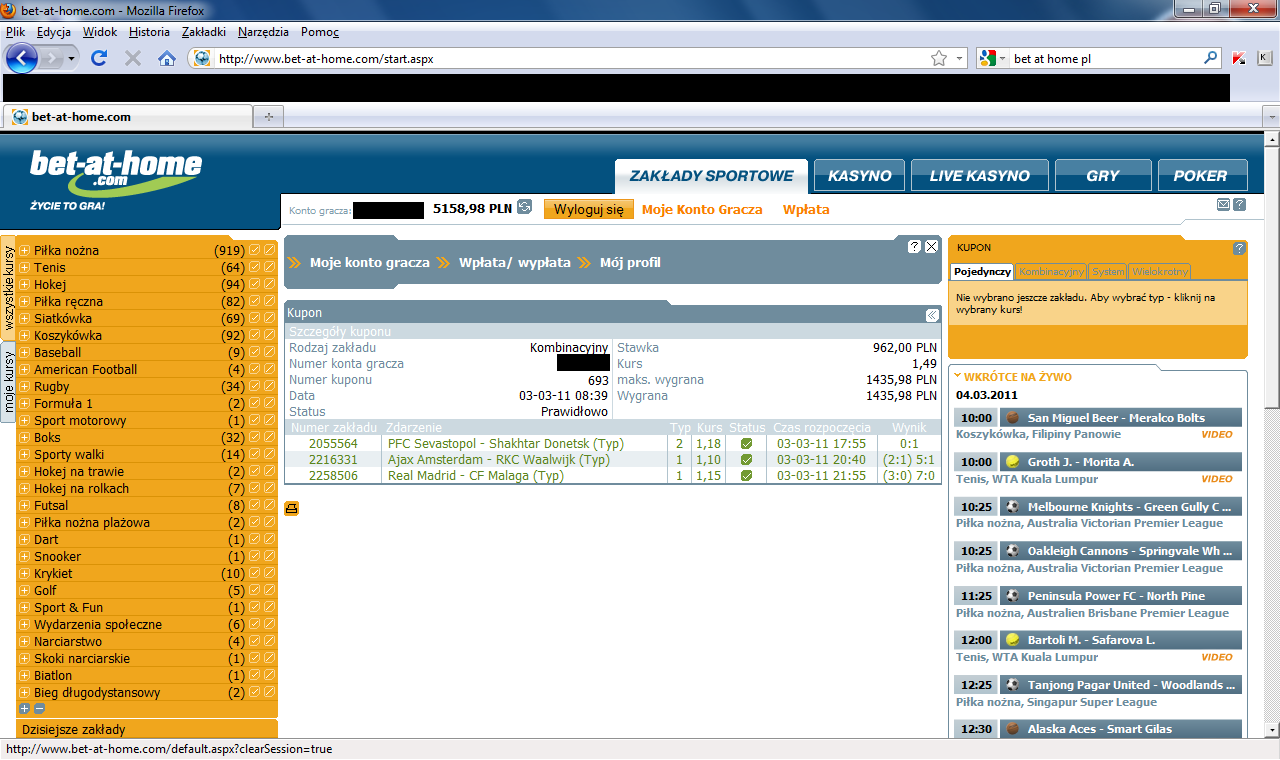Expand the Baseball category plus icon
Viewport: 1280px width, 760px height.
pos(25,353)
